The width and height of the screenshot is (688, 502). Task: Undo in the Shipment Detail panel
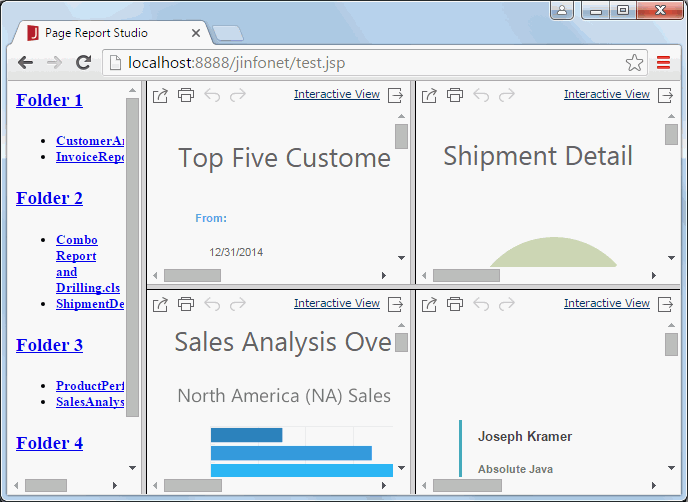tap(481, 95)
